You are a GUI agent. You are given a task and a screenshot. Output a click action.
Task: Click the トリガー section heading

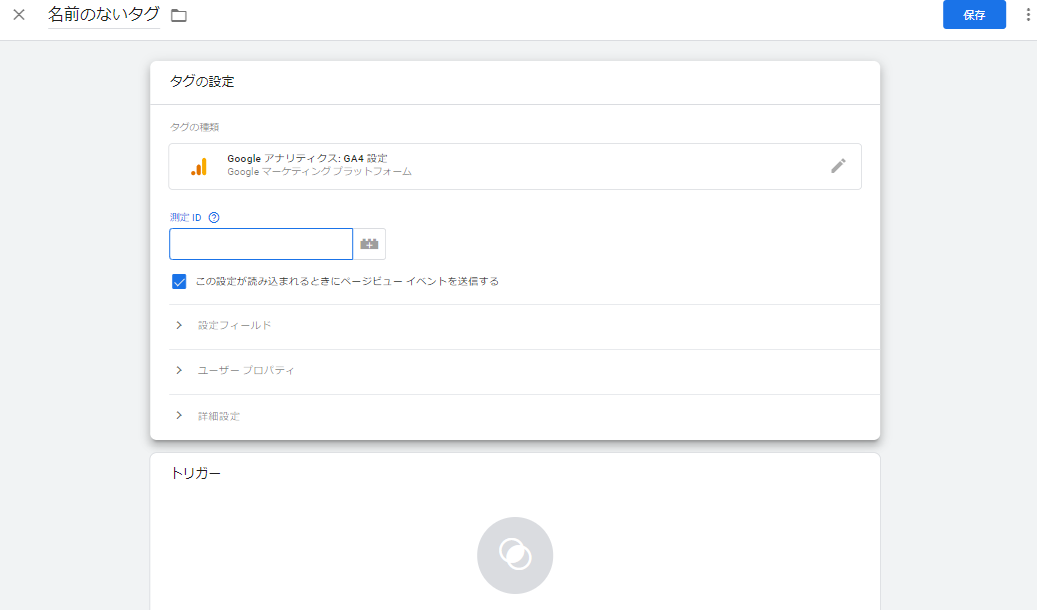(196, 473)
